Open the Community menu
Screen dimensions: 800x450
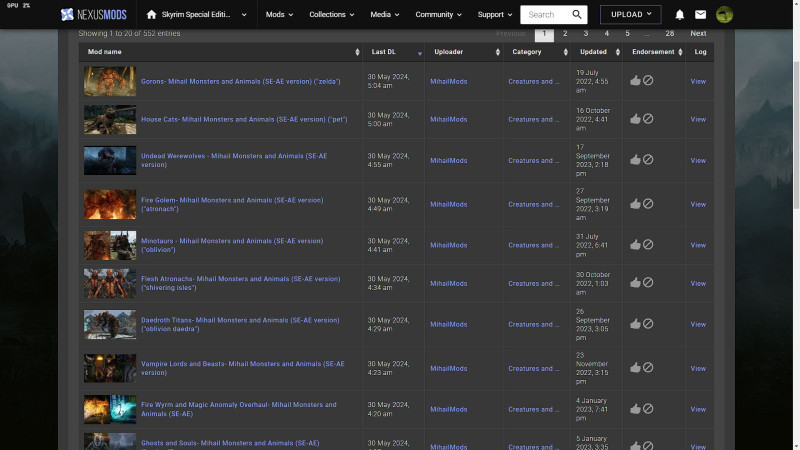tap(438, 15)
